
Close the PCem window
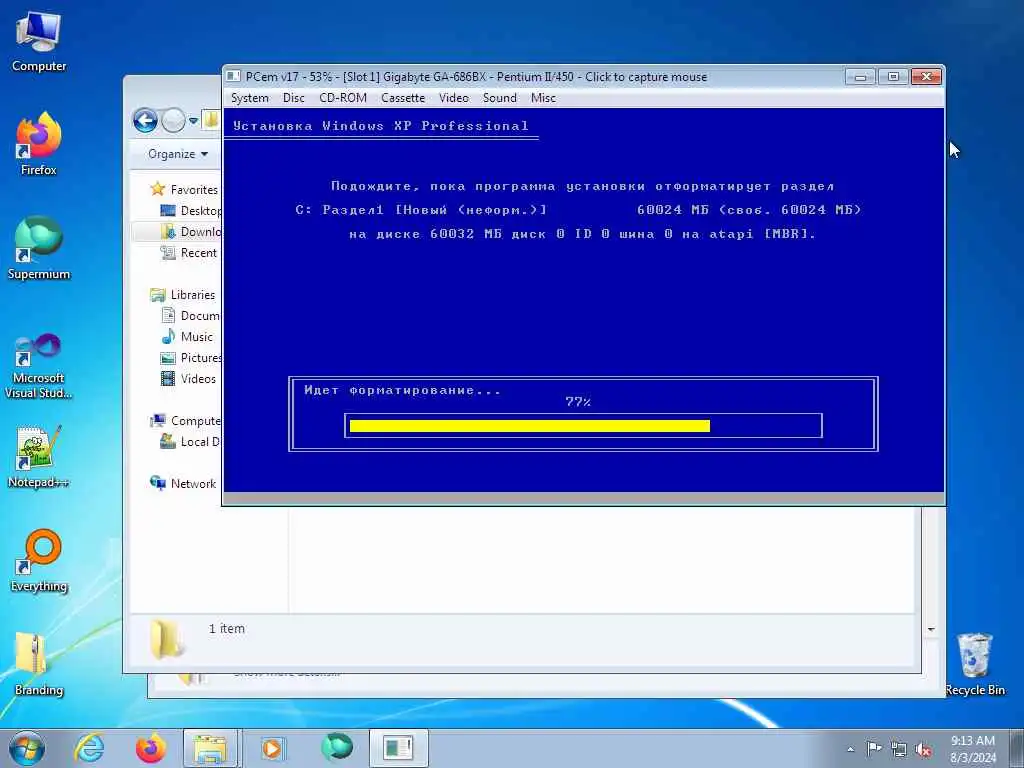click(926, 77)
